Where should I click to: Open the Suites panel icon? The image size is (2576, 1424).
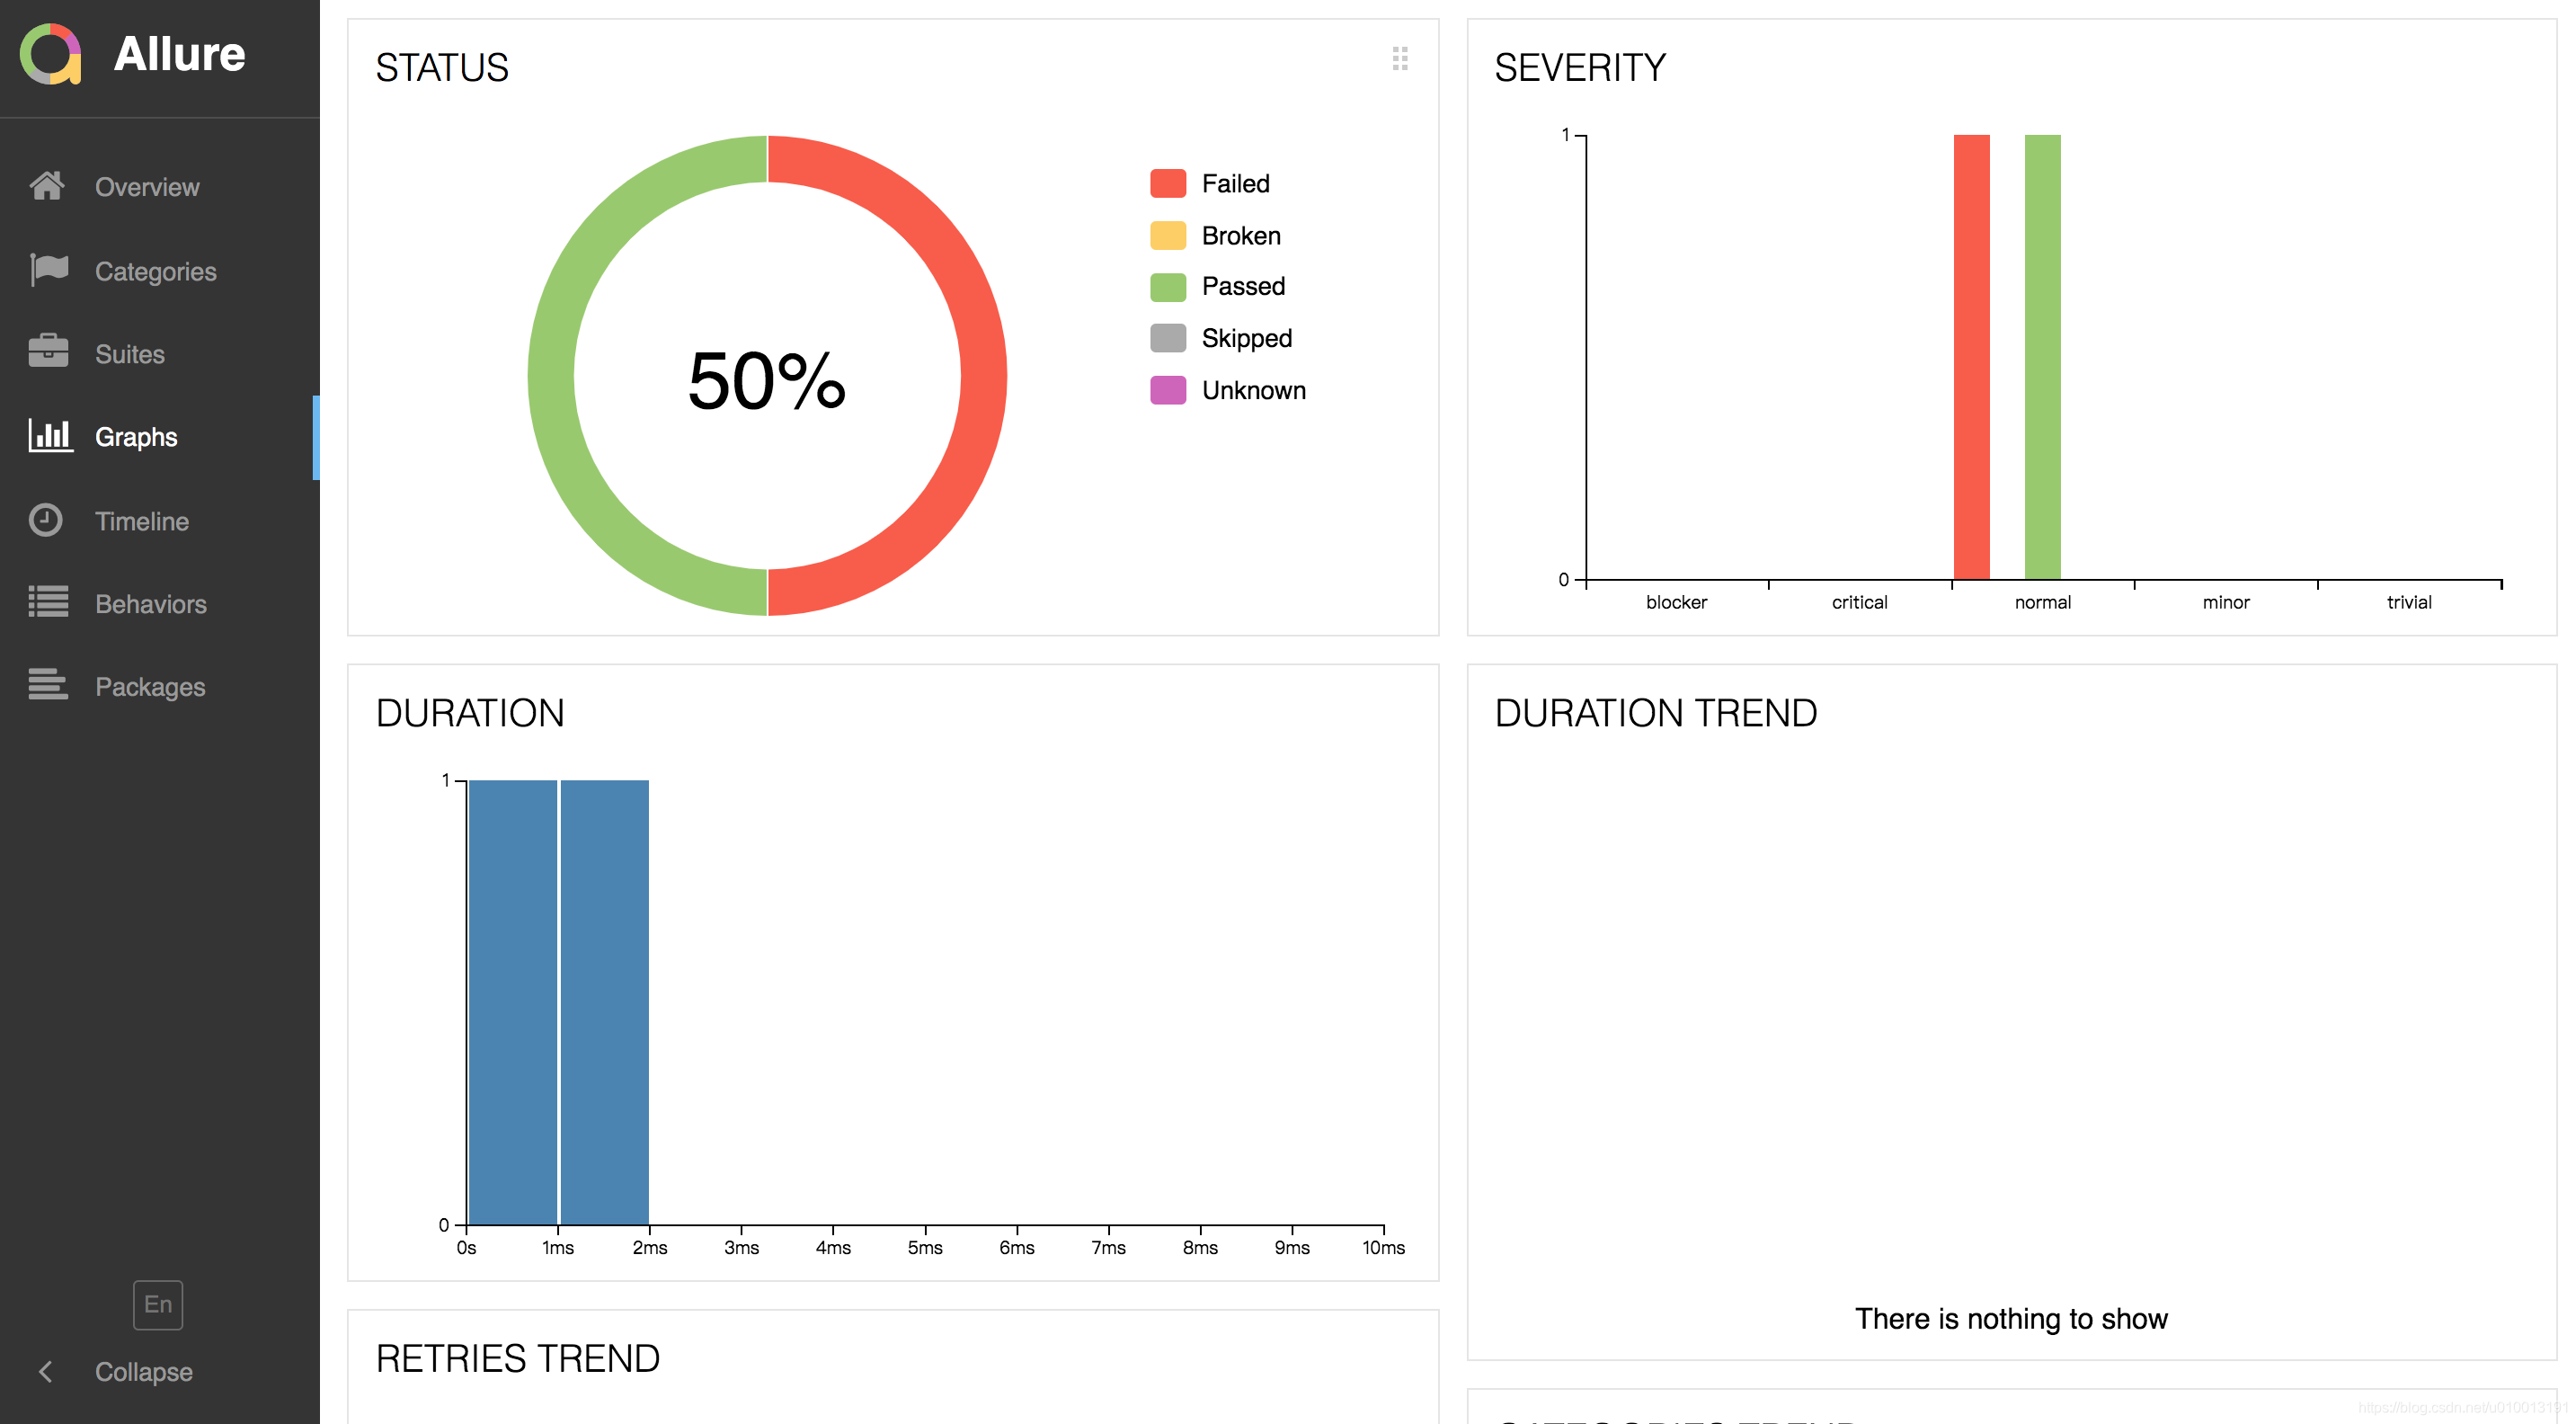click(48, 351)
